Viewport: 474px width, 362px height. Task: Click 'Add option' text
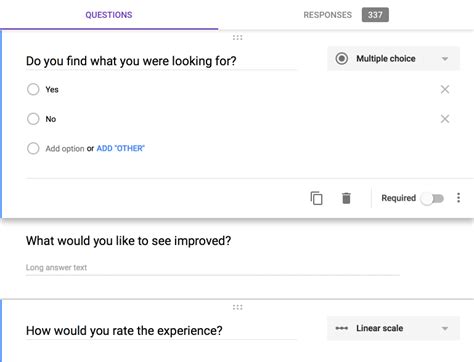click(x=65, y=149)
